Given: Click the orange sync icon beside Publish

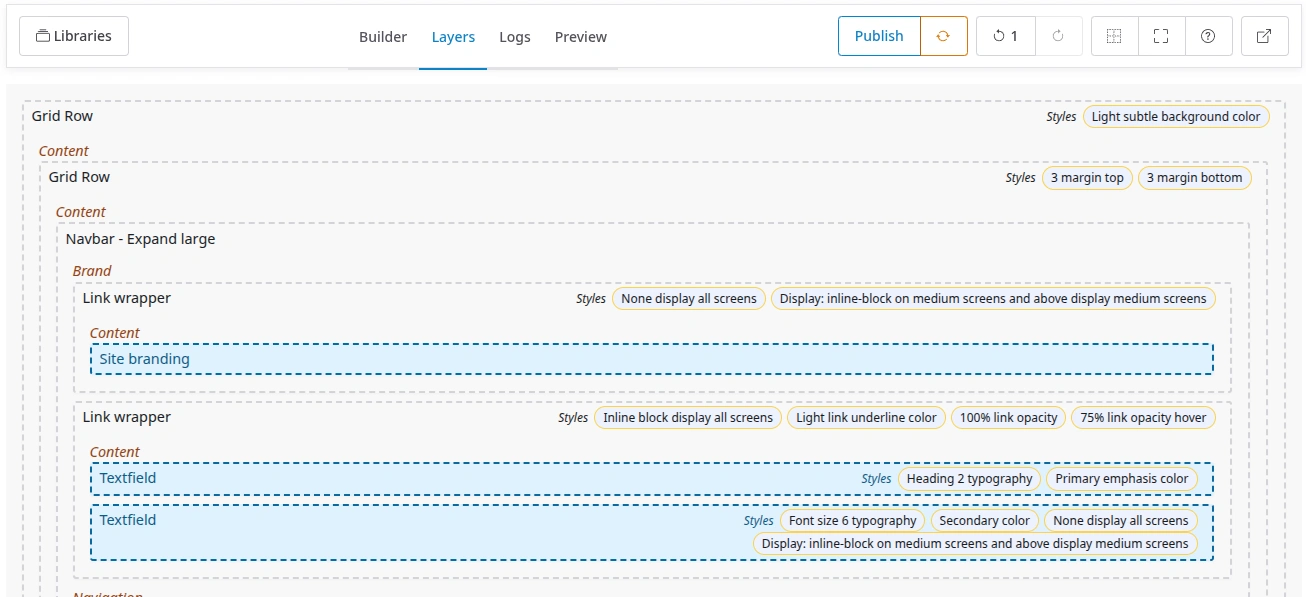Looking at the screenshot, I should click(943, 36).
